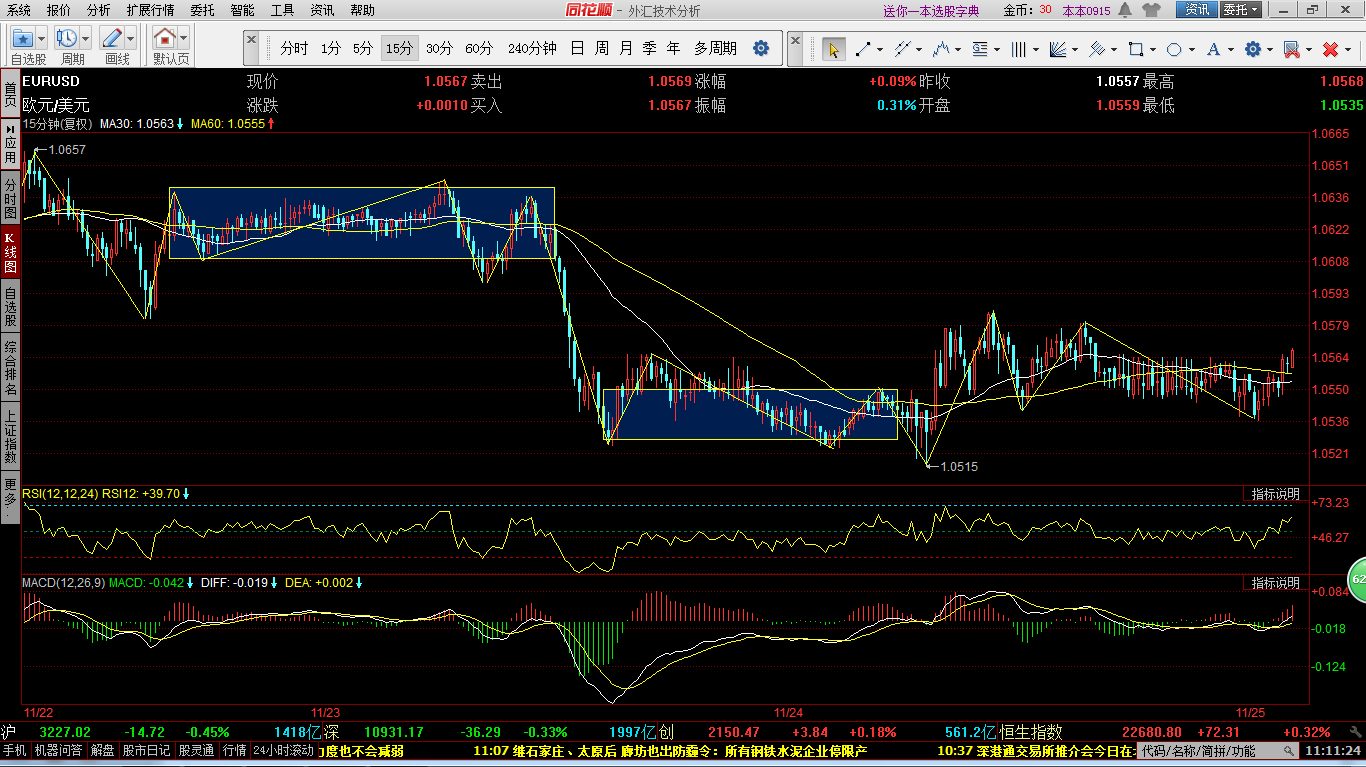Open the 综合排名 side tab
Screen dimensions: 1366x767
tap(10, 366)
